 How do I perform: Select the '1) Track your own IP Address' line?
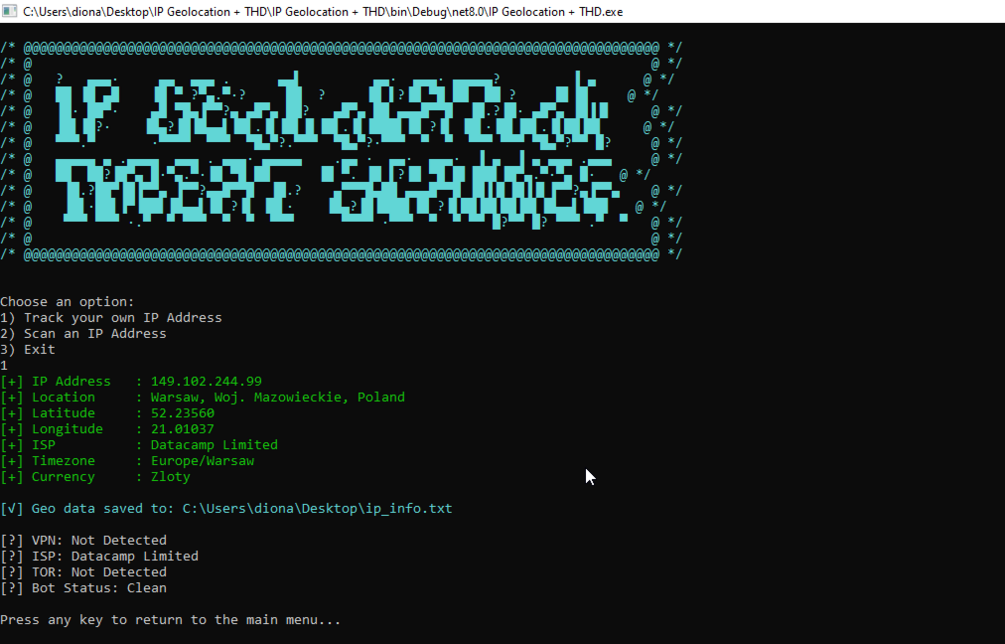(111, 318)
